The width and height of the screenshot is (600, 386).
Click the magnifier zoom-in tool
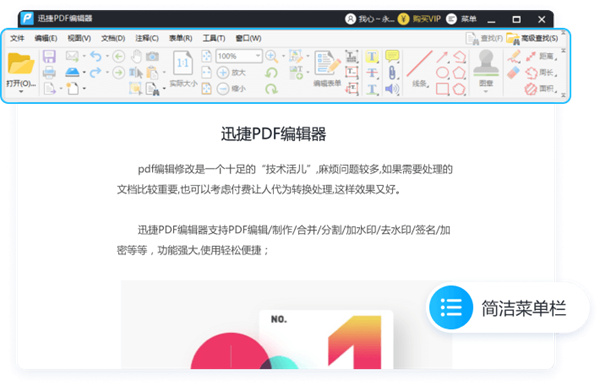click(272, 56)
